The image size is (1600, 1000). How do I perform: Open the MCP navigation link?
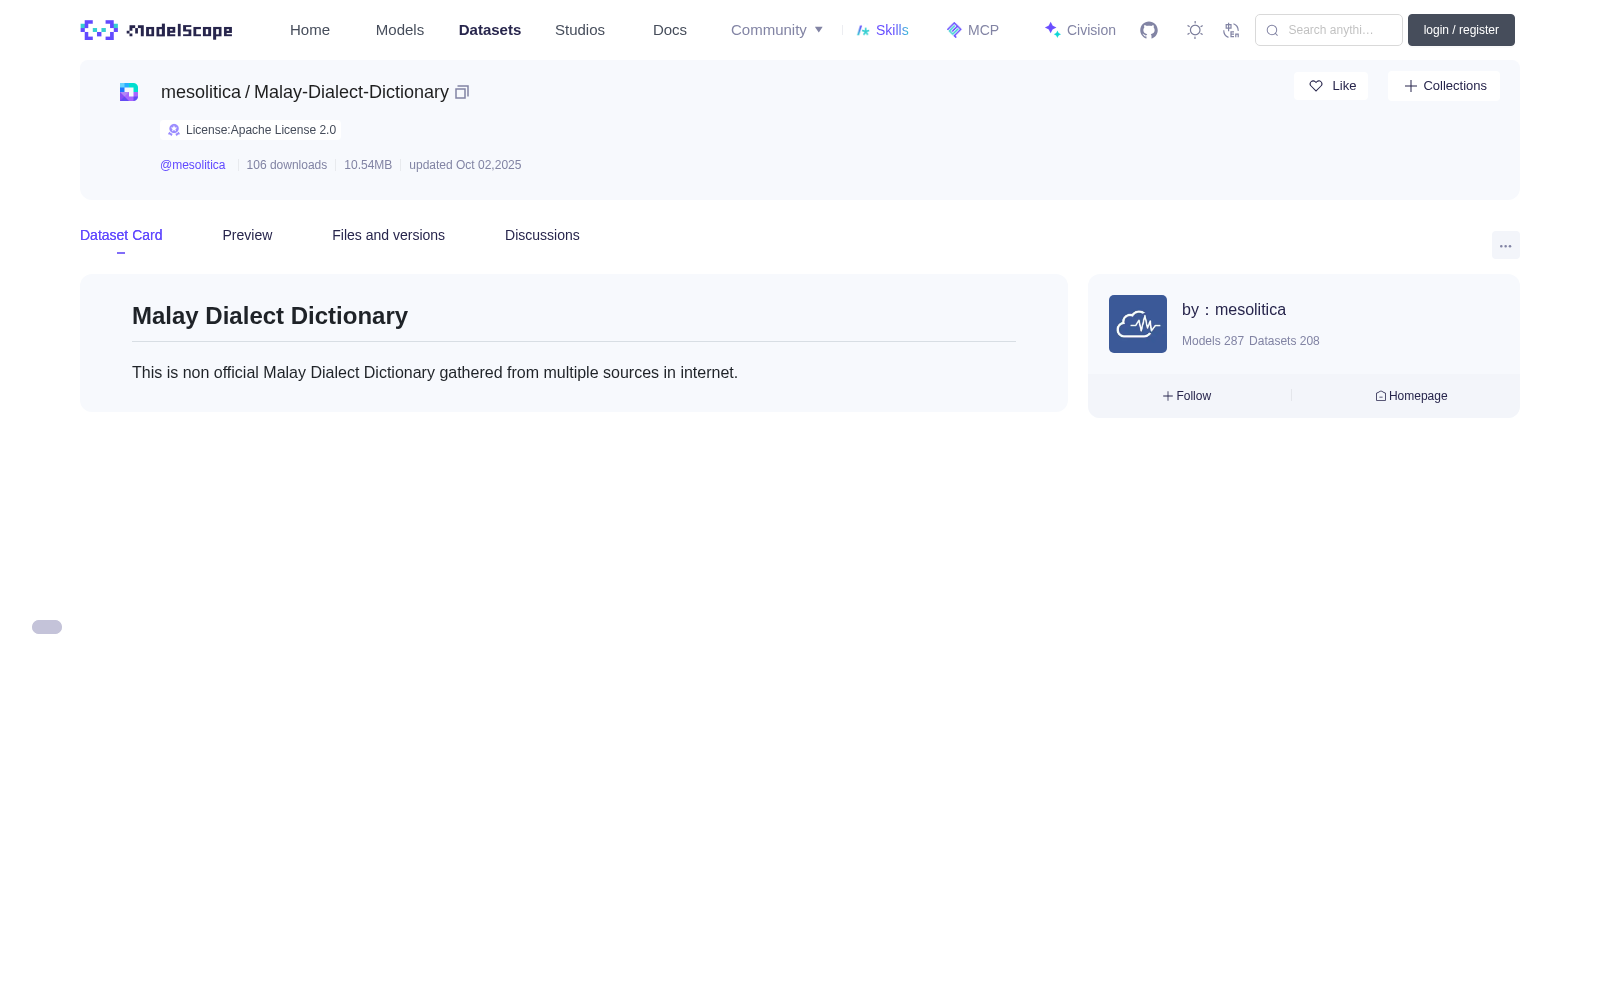click(x=973, y=30)
